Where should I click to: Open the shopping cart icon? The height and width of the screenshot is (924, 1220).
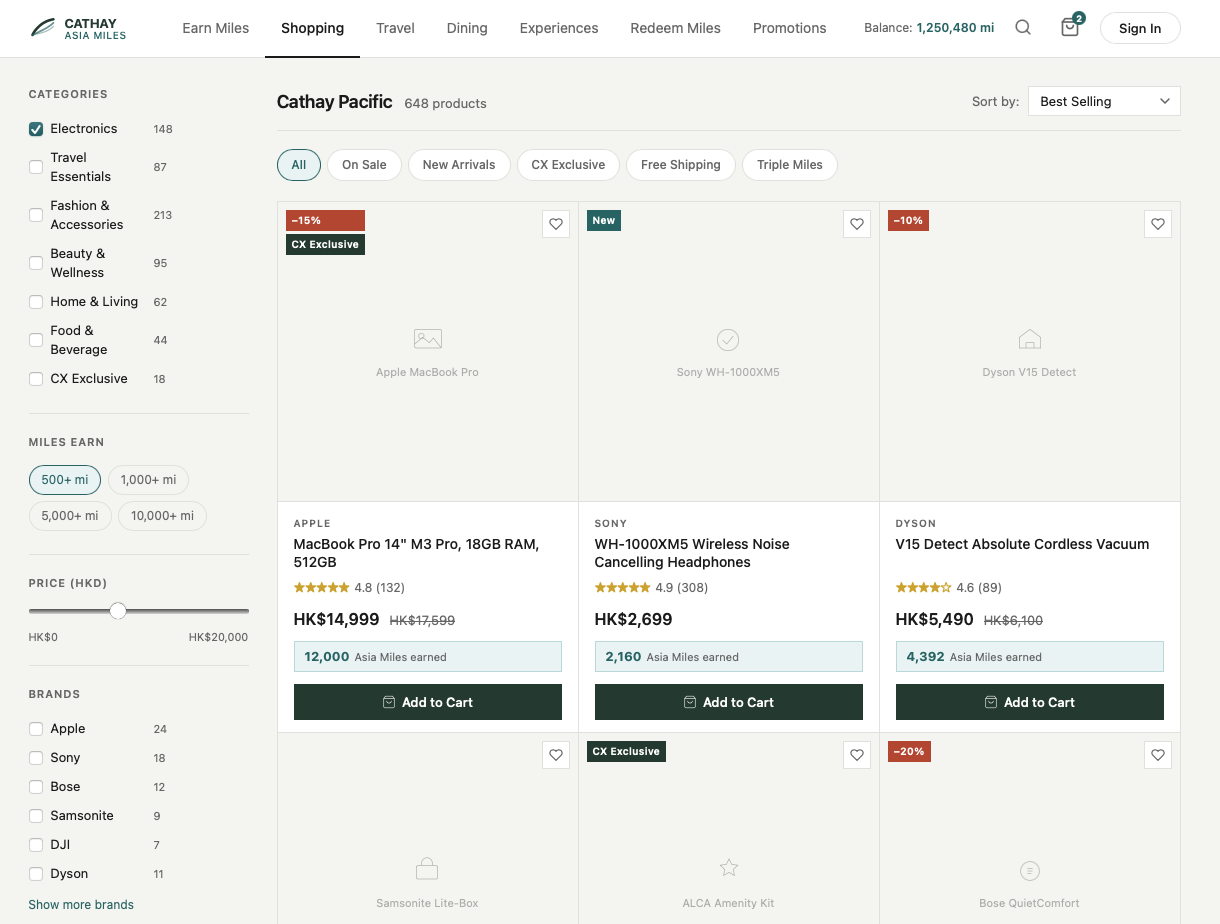(x=1070, y=28)
